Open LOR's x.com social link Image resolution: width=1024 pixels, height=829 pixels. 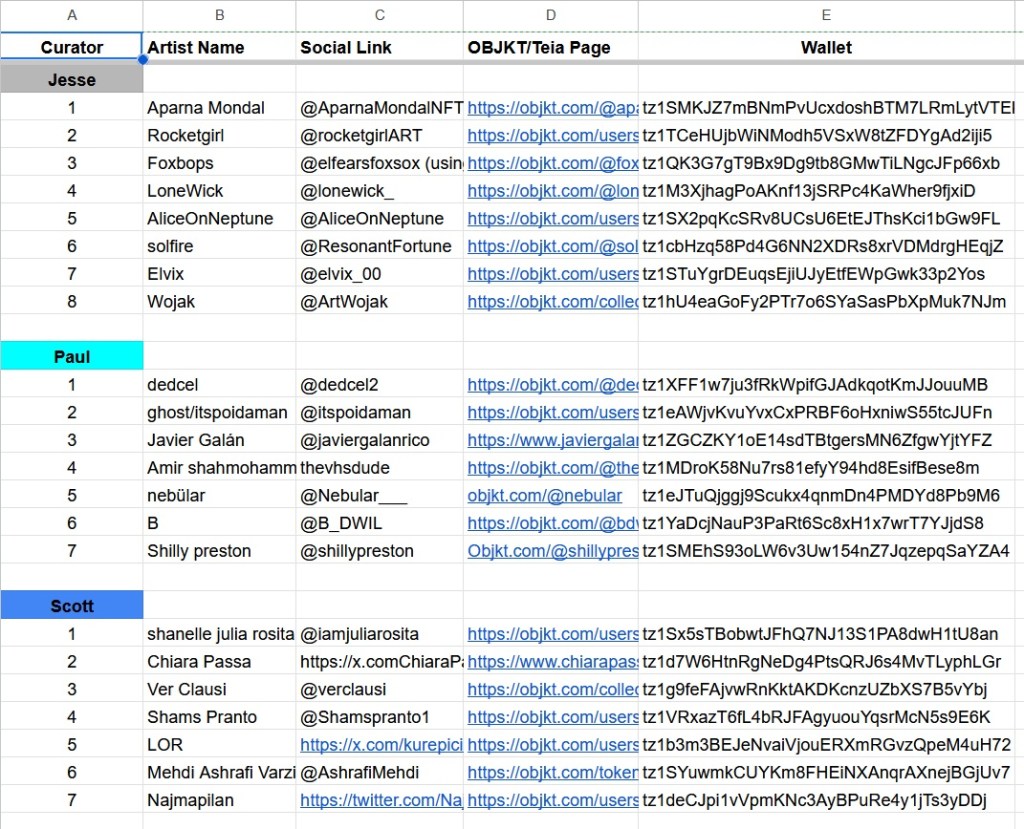(x=381, y=745)
